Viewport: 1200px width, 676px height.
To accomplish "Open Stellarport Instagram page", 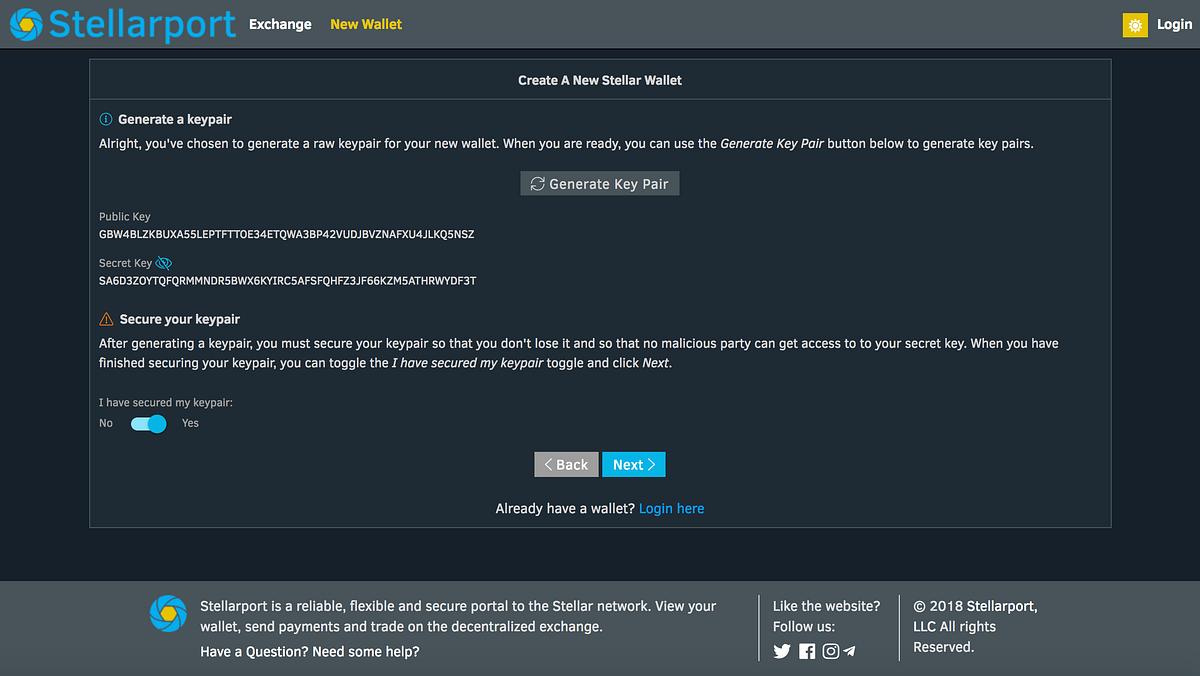I will 830,651.
